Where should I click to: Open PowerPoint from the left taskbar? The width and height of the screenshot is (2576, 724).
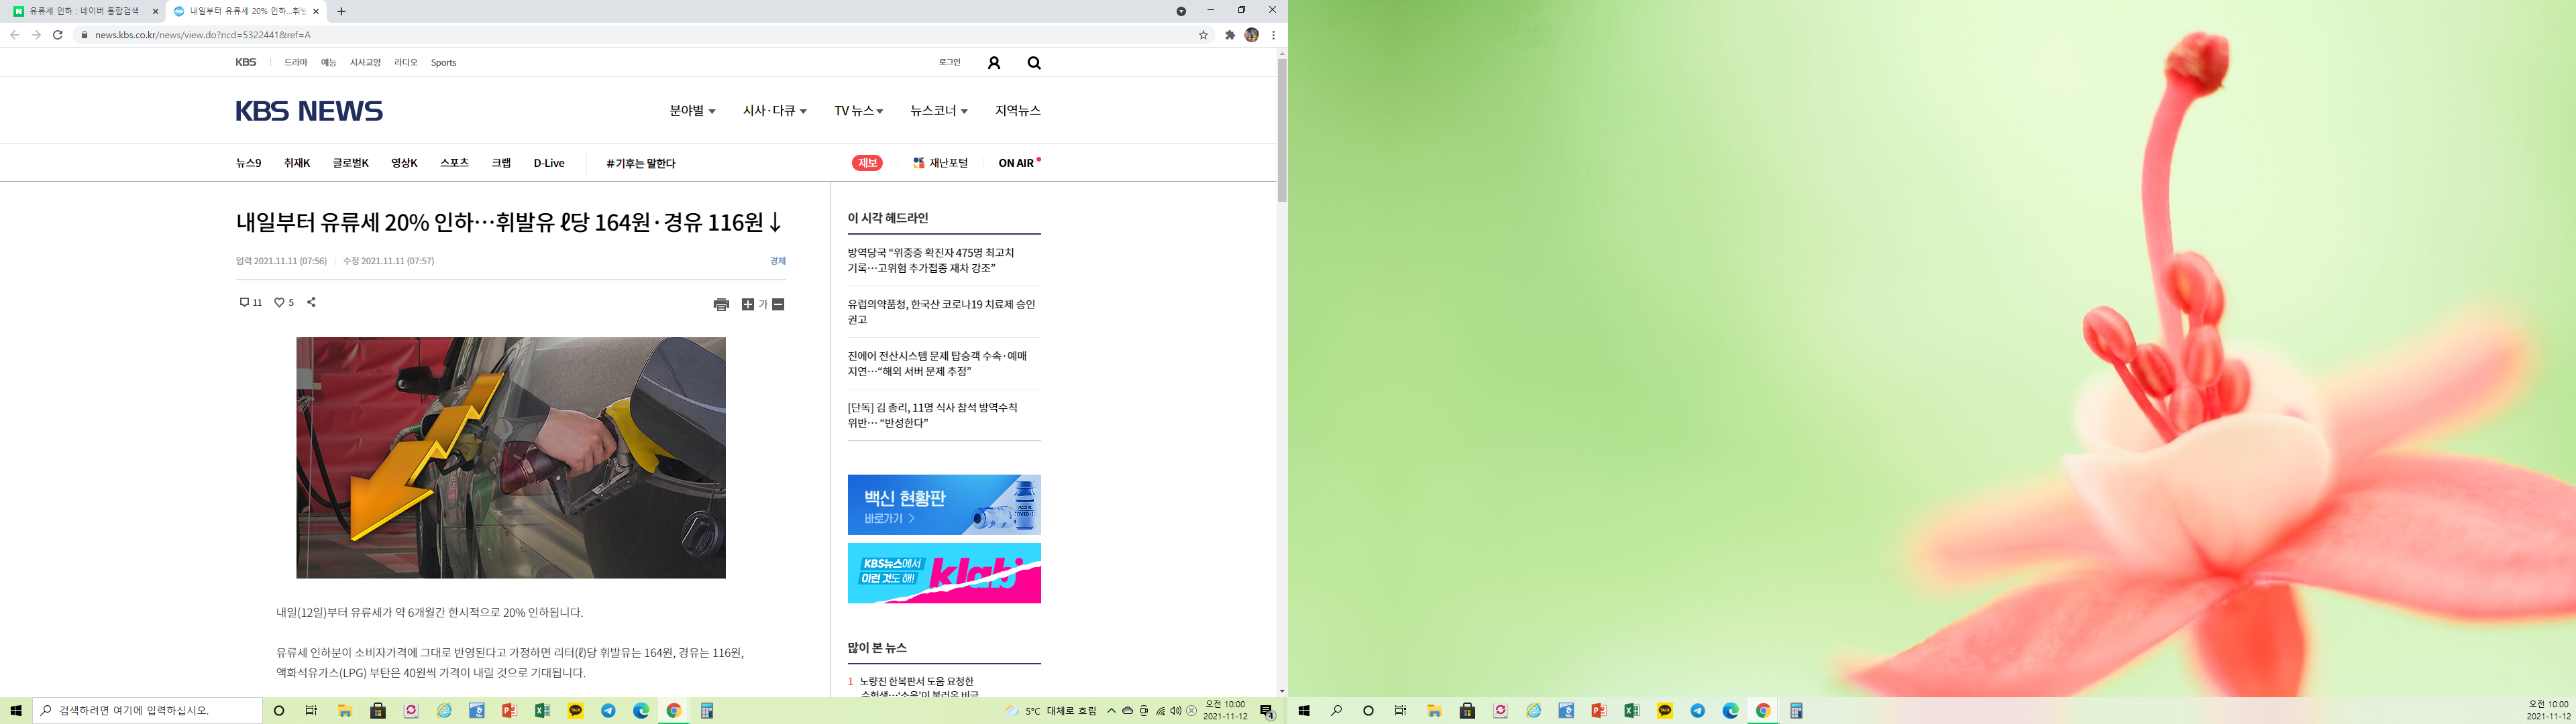509,711
